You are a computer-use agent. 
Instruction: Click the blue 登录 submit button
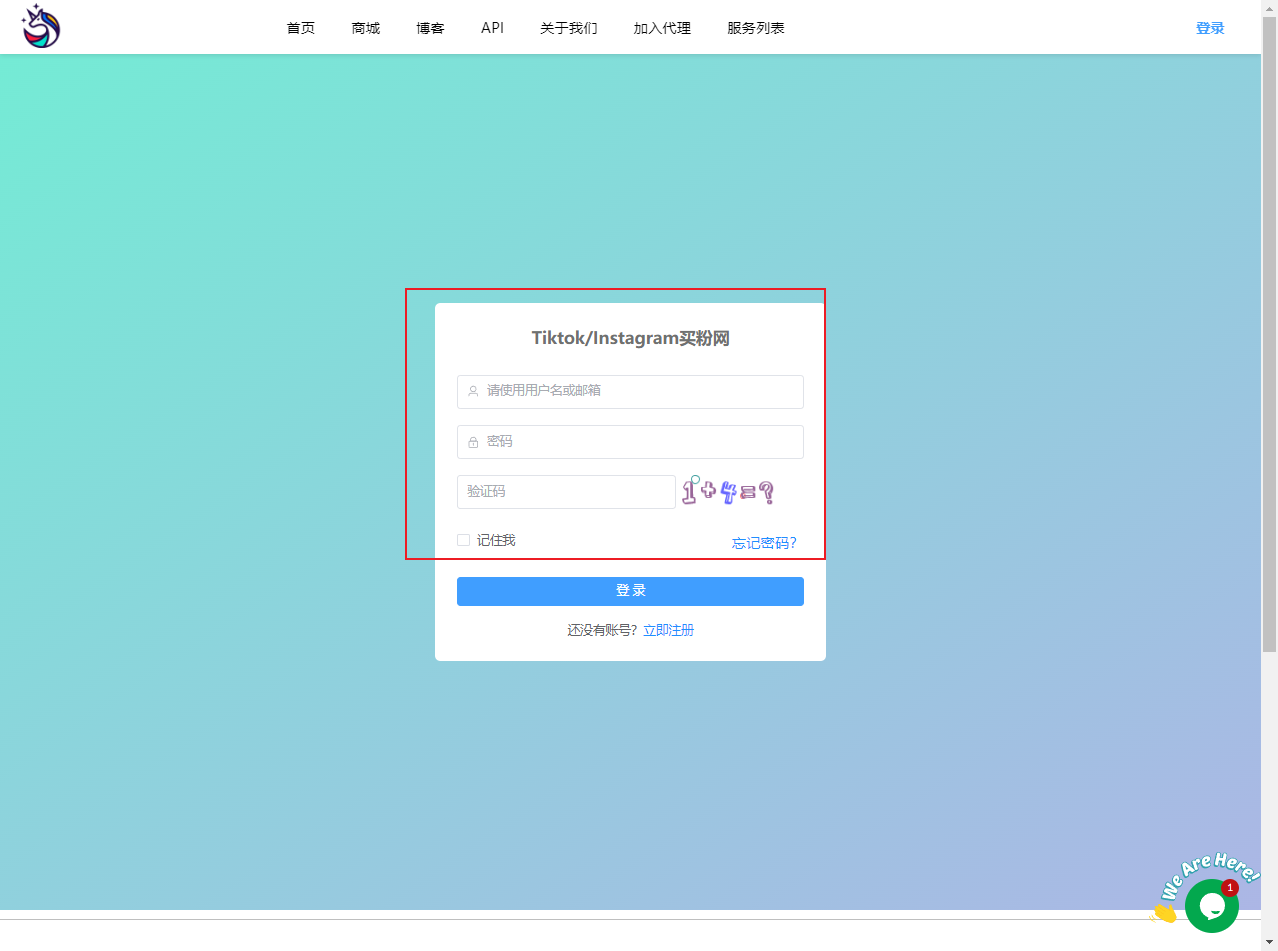click(x=630, y=591)
